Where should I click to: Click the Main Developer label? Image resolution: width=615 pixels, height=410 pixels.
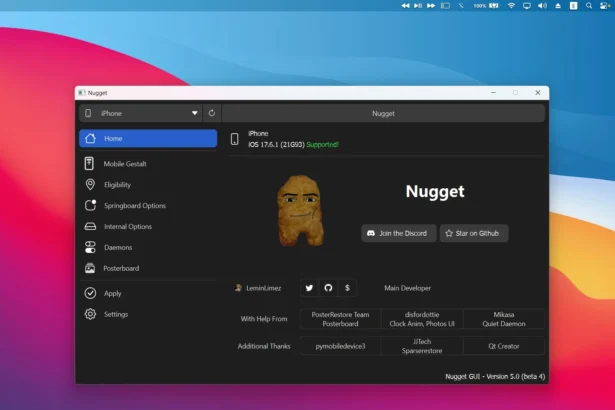pos(408,288)
